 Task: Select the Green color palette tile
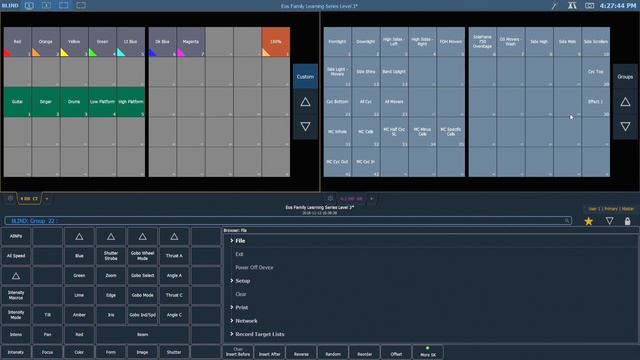tap(102, 42)
